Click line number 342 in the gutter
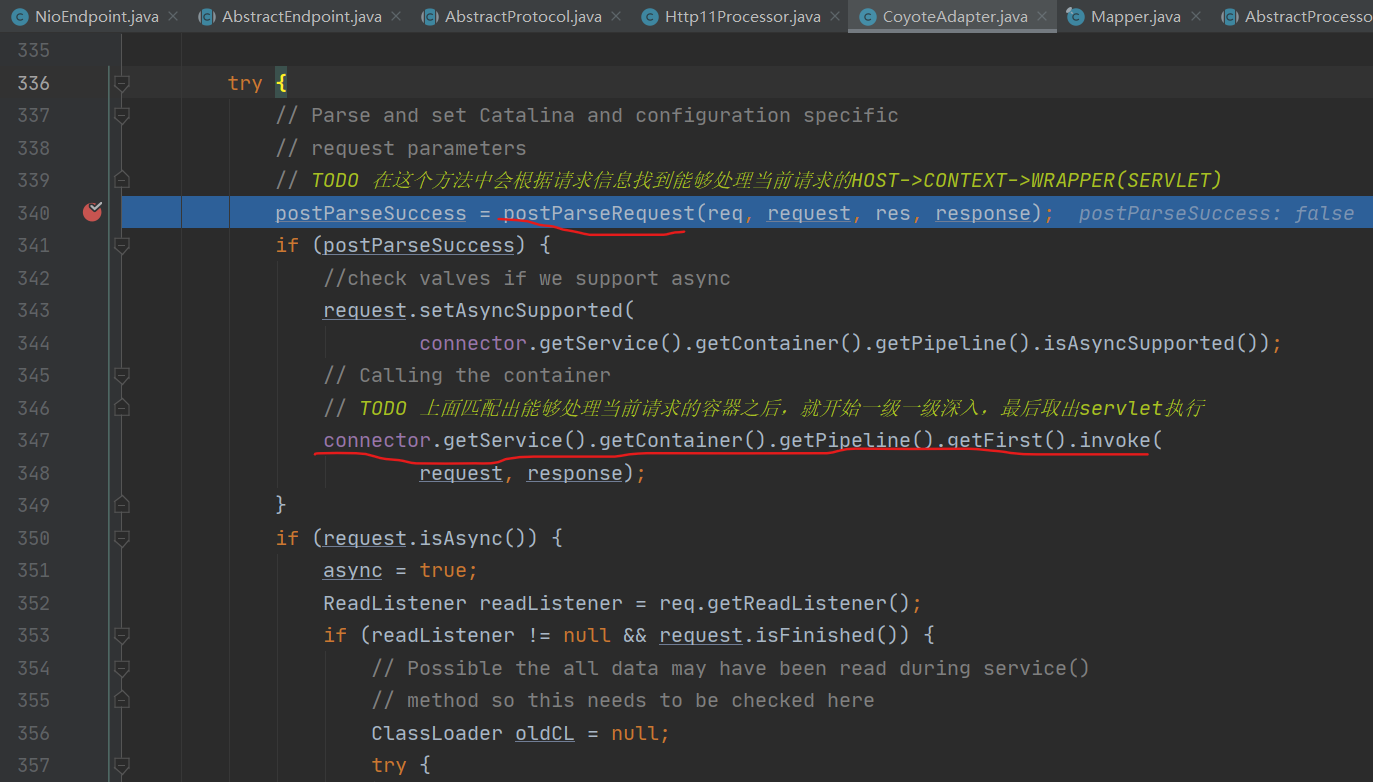The image size is (1373, 782). pos(33,278)
